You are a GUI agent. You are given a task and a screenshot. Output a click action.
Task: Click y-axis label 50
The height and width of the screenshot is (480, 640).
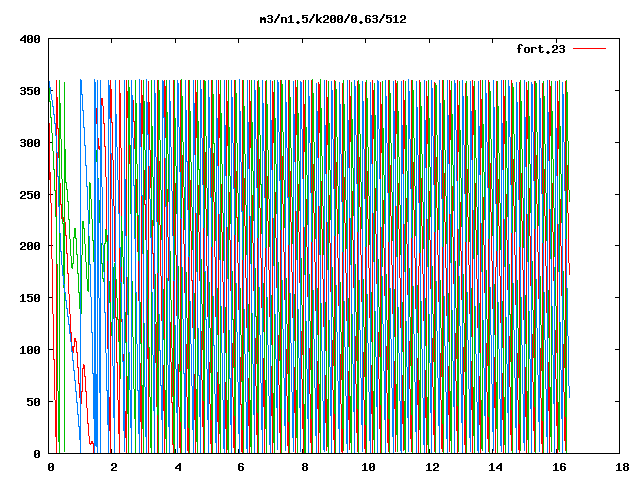34,402
